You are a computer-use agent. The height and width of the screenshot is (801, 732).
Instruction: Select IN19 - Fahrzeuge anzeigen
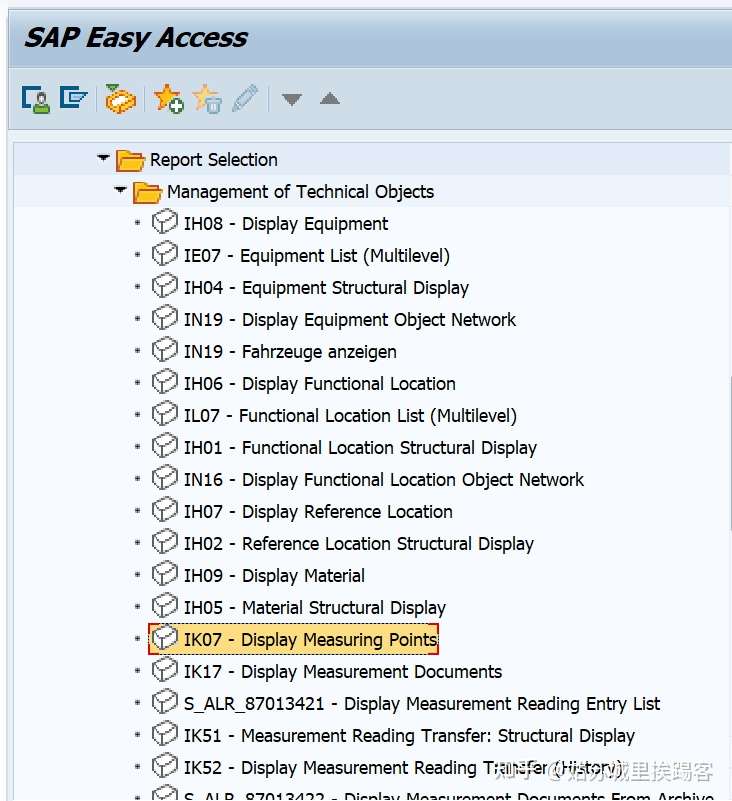pos(290,352)
